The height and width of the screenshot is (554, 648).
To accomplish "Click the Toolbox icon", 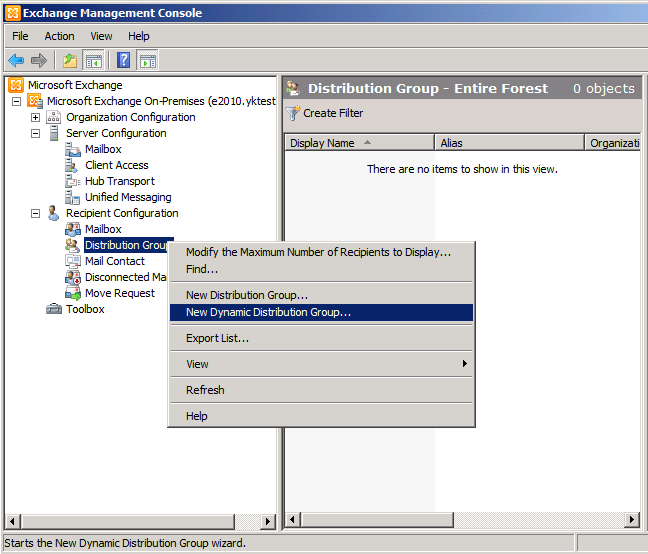I will 54,309.
